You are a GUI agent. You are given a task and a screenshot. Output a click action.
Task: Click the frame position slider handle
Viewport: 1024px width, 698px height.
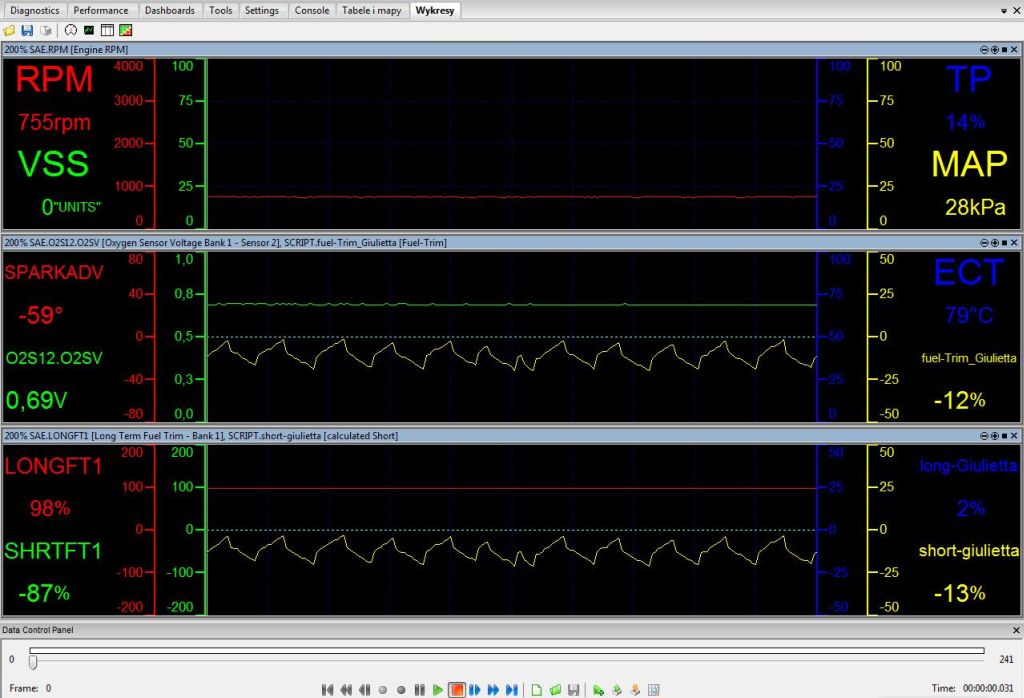pos(33,661)
